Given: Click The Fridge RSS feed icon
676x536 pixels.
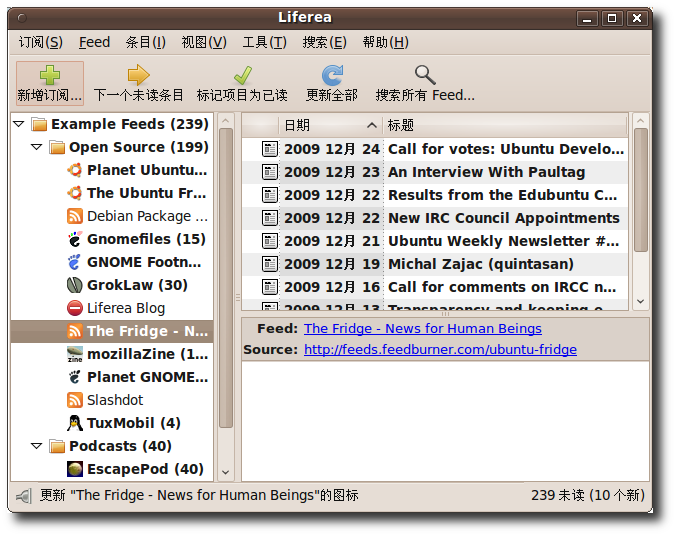Looking at the screenshot, I should pyautogui.click(x=75, y=331).
